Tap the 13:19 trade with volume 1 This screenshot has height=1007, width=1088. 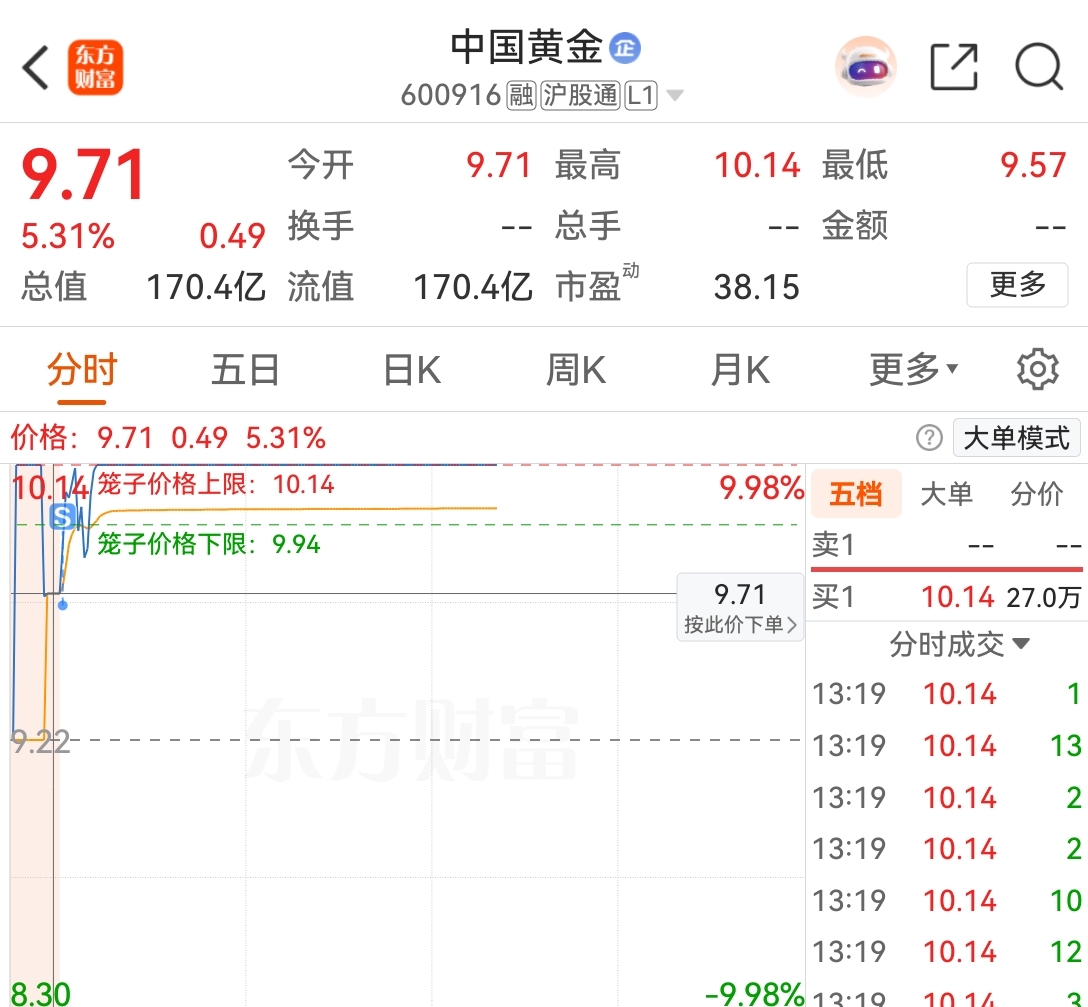click(946, 693)
